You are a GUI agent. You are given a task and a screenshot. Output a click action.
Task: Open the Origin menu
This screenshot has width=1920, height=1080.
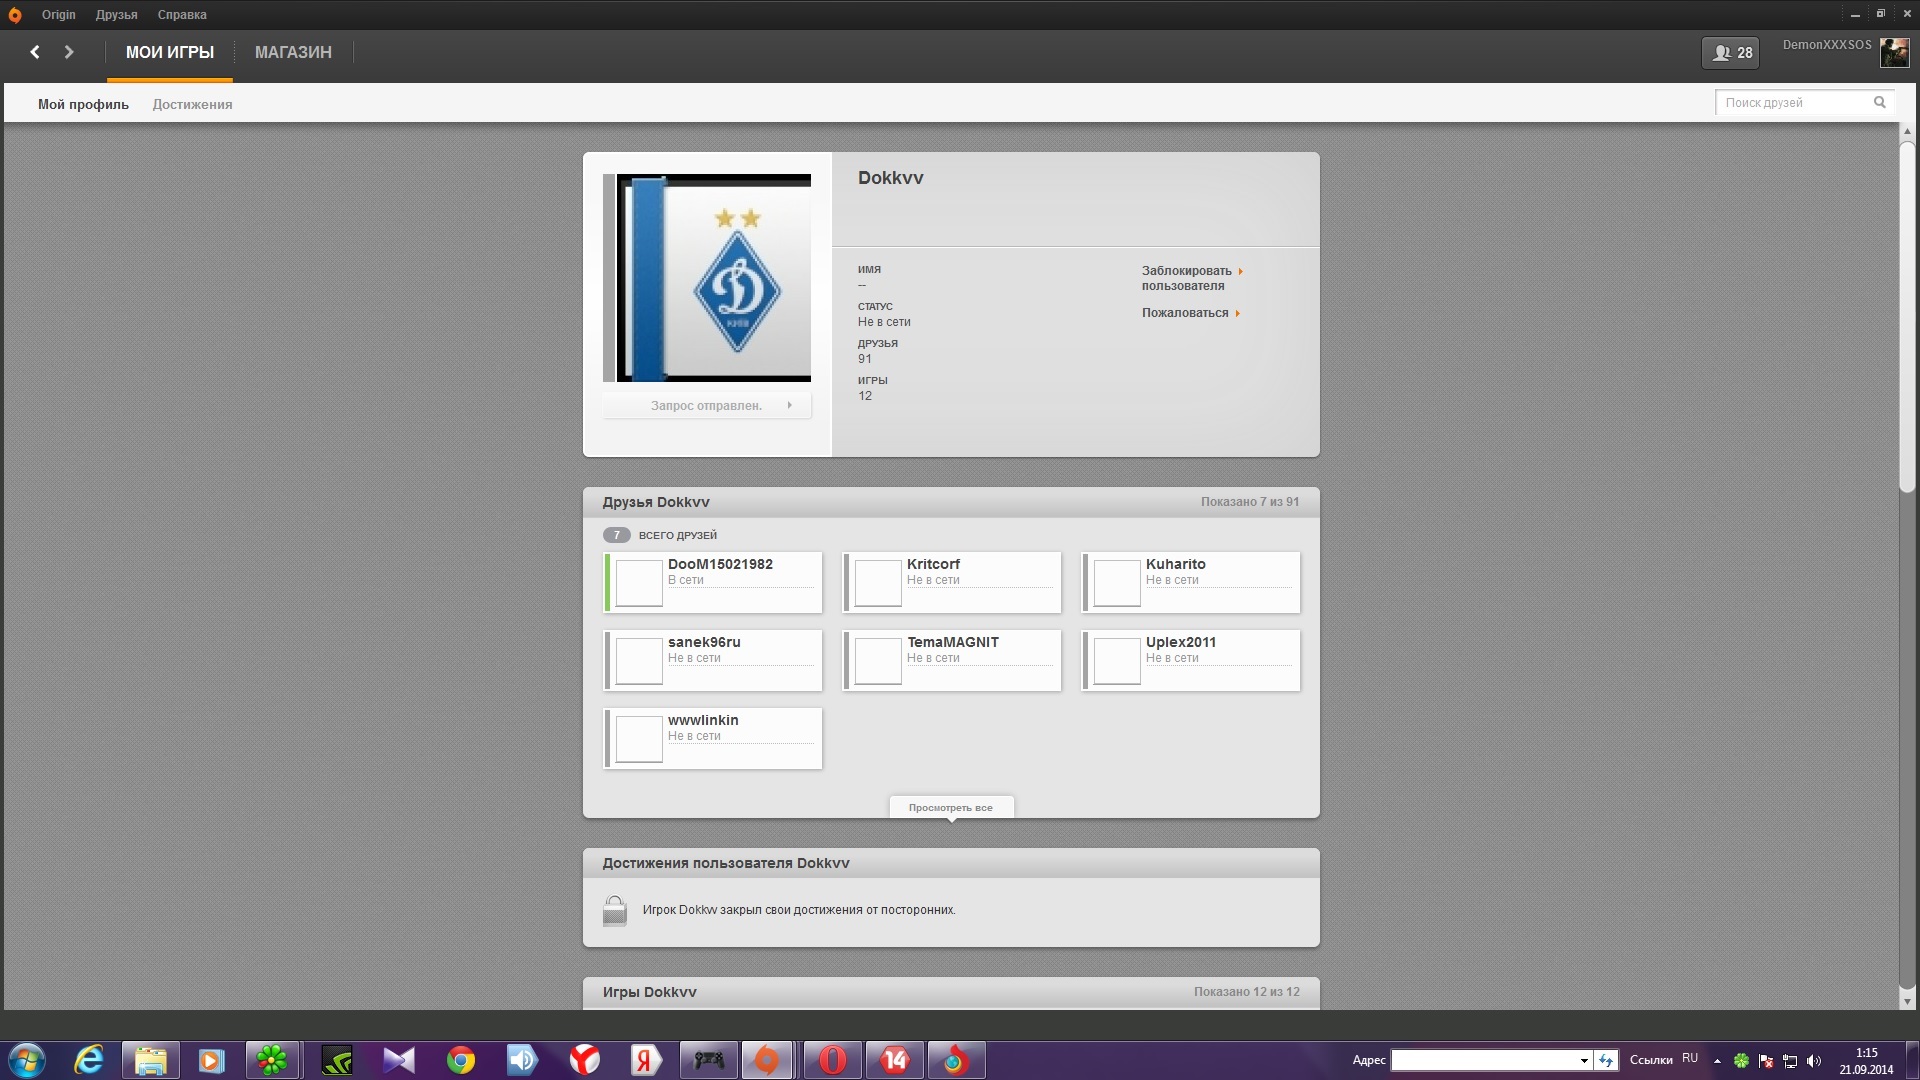[x=59, y=15]
